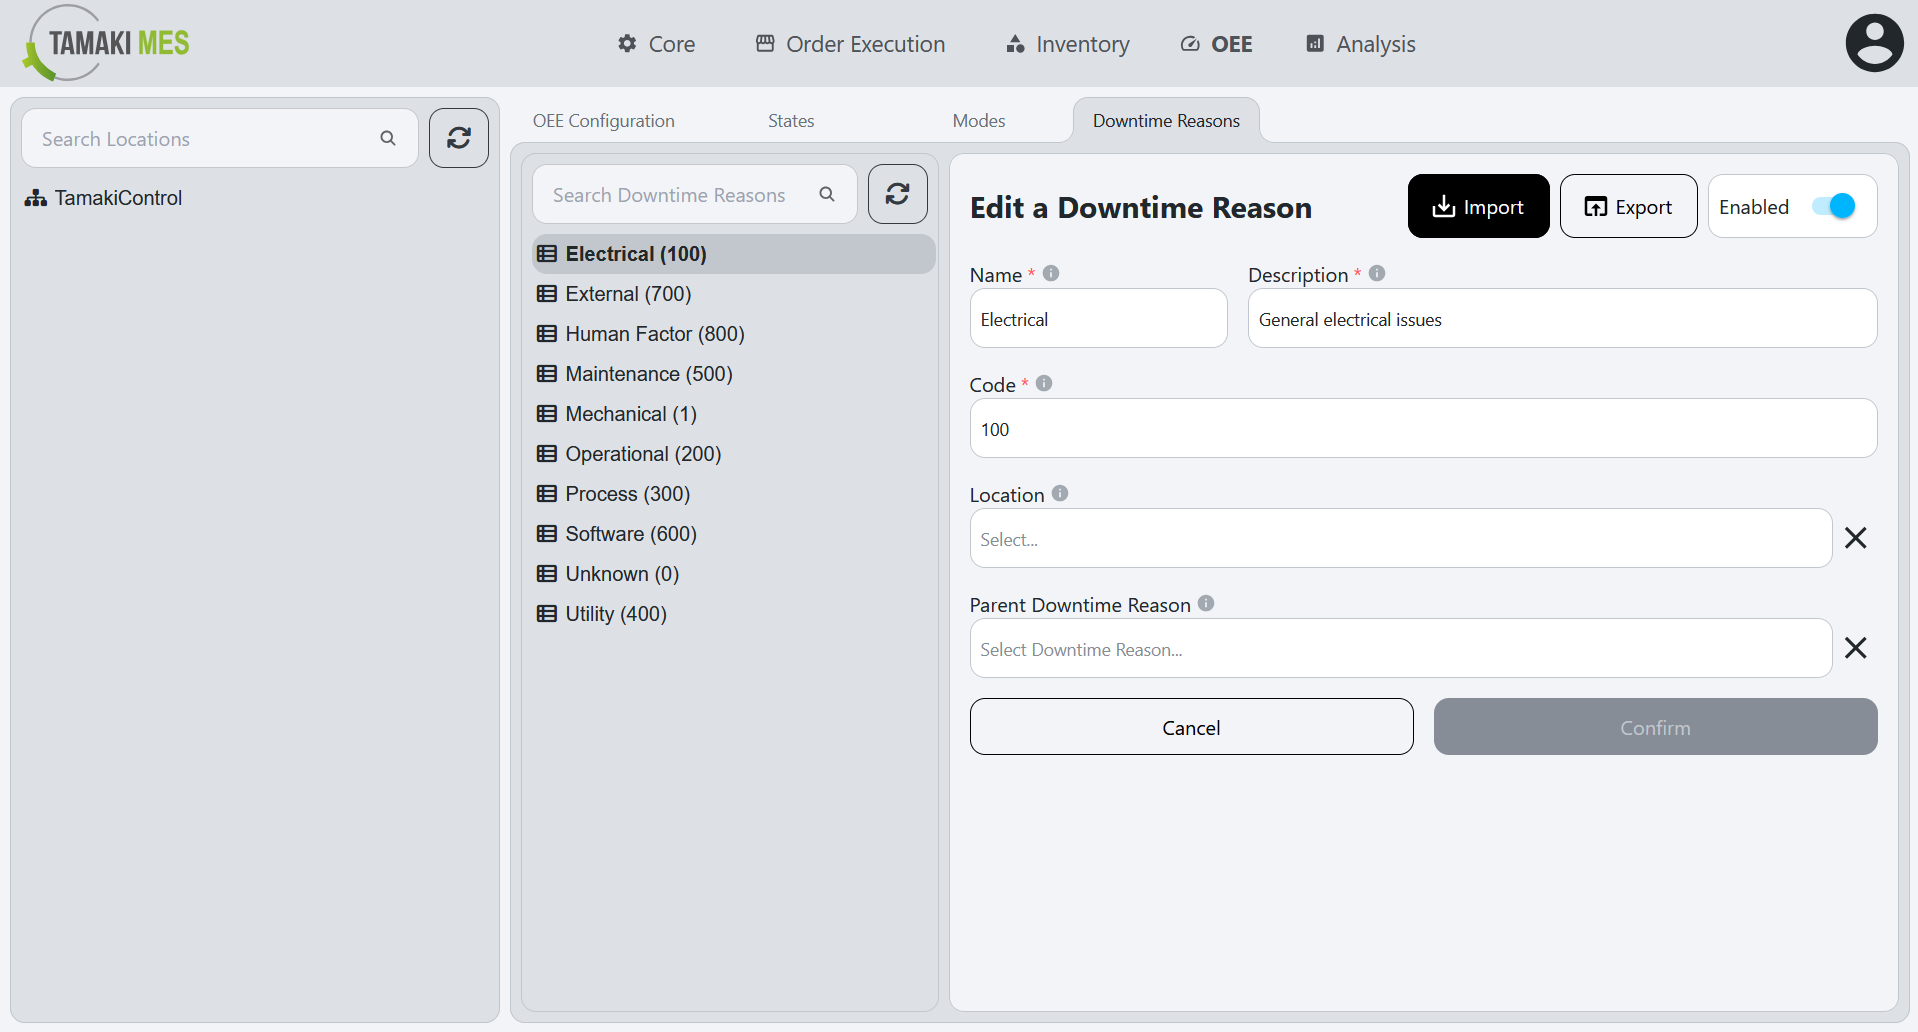Click the Export button

coord(1628,206)
